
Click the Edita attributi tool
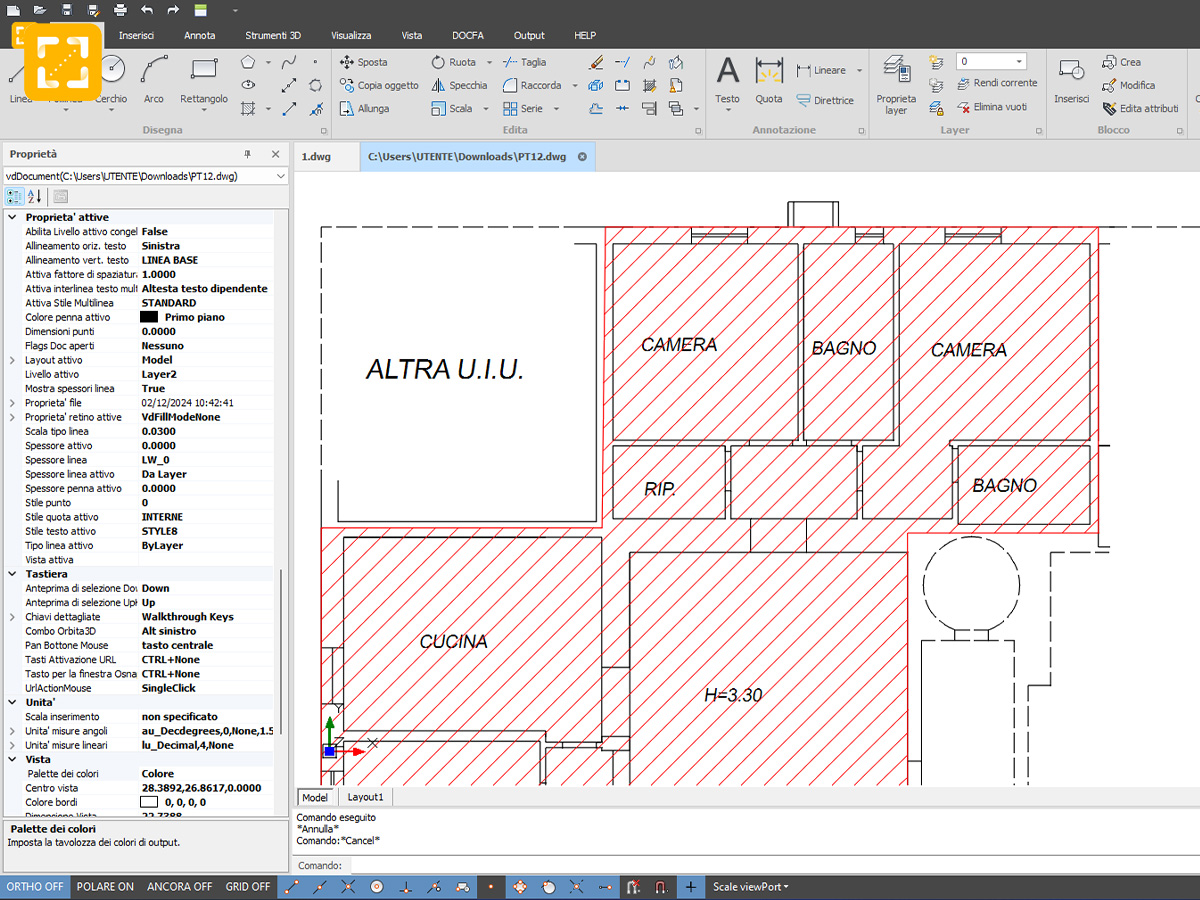coord(1141,109)
